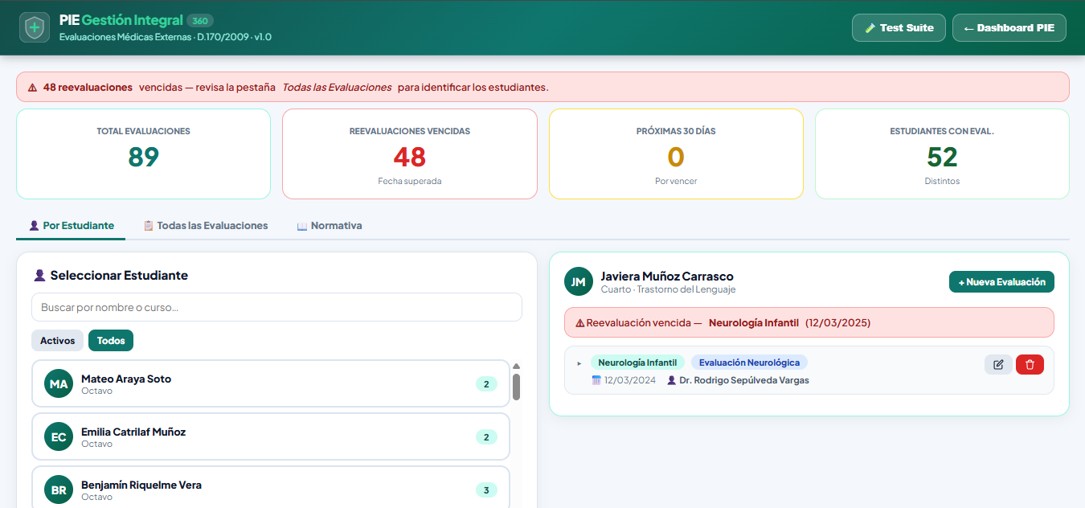1085x508 pixels.
Task: Click the count badge 2 for Emilia Catrilaf
Action: point(486,437)
